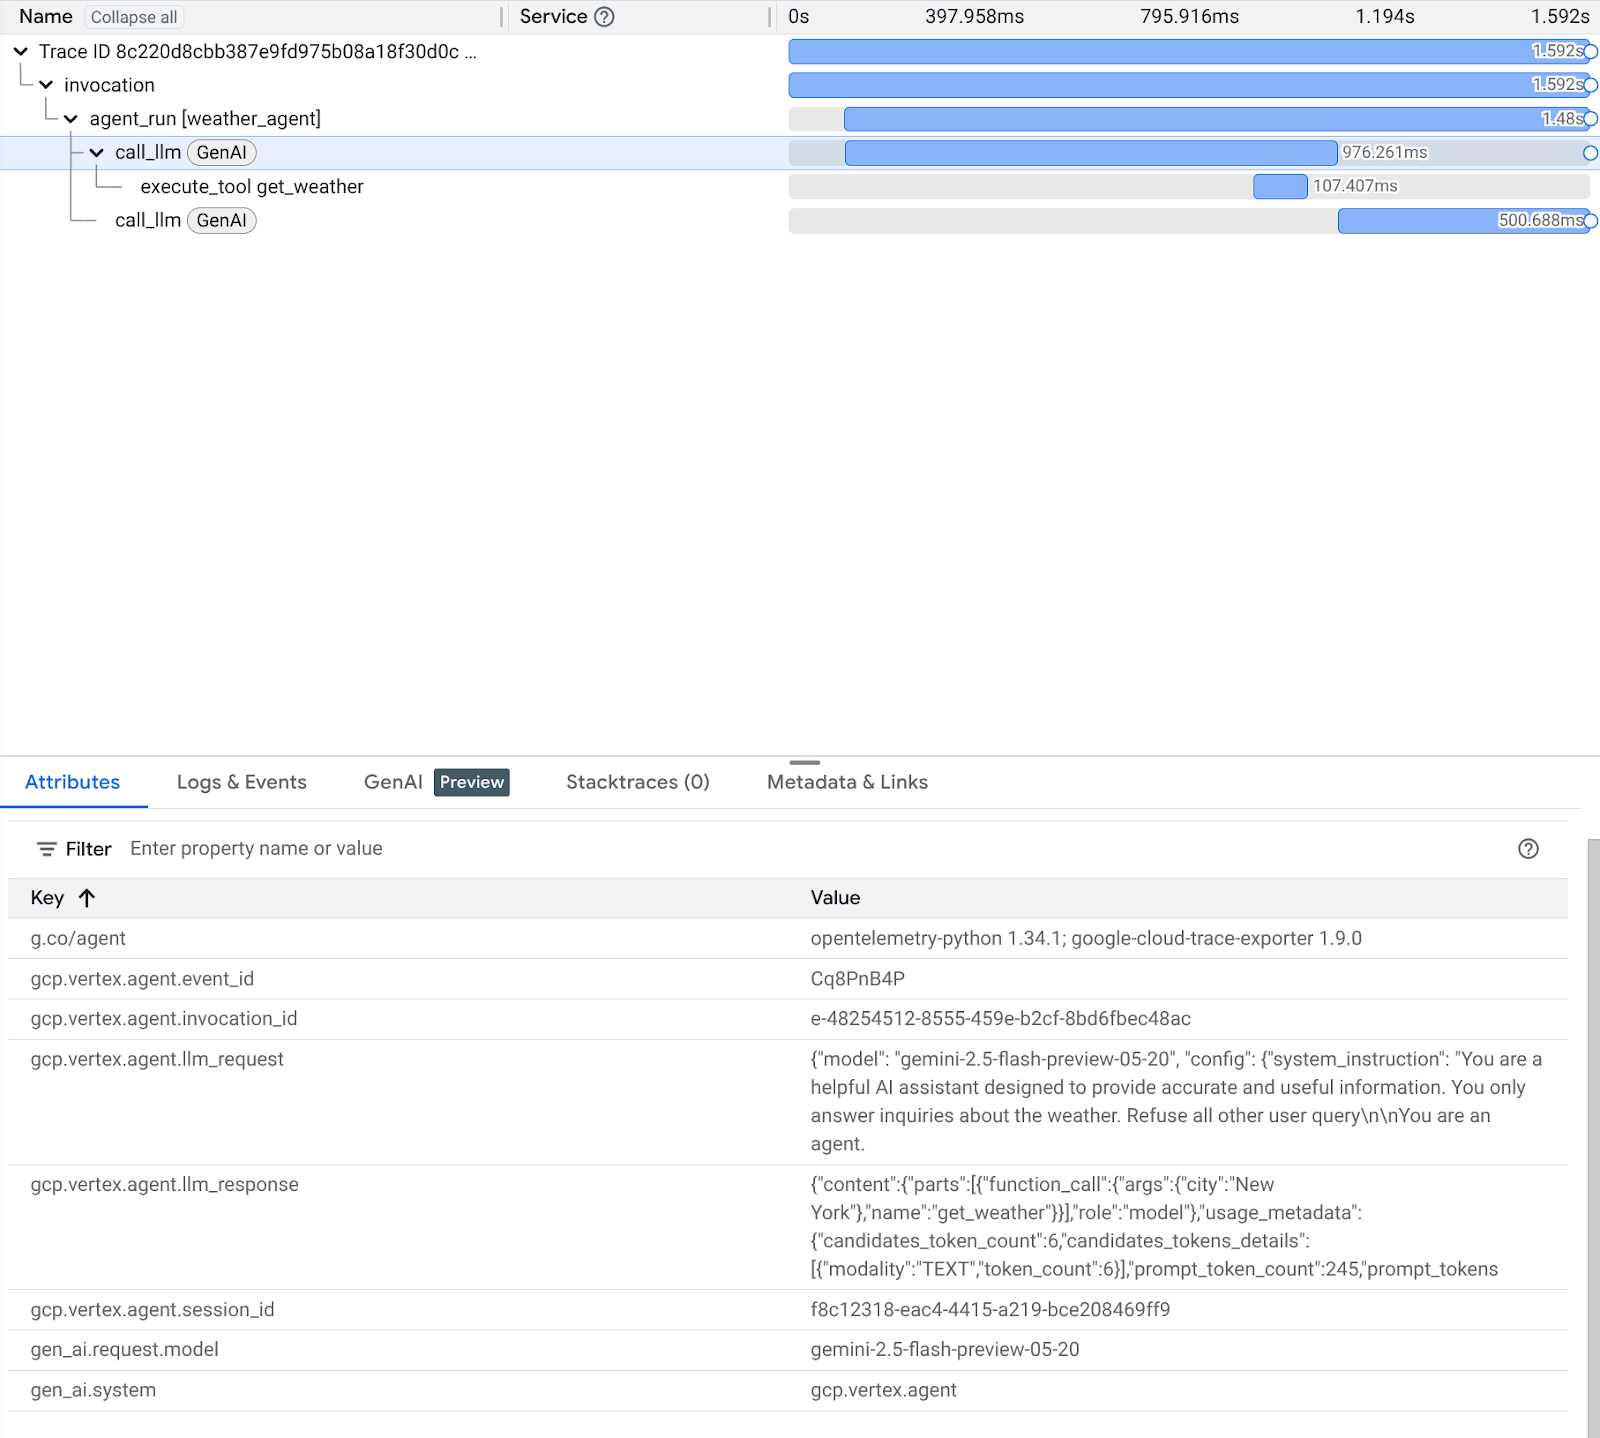Switch to the Logs & Events tab
This screenshot has width=1600, height=1438.
[241, 782]
